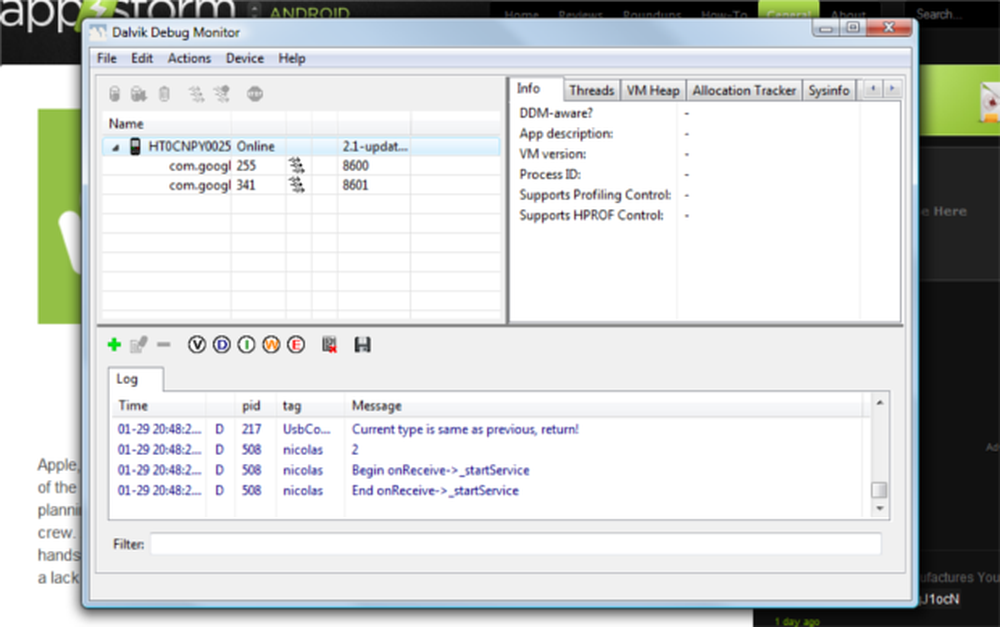Click the Cause GC trash icon
The image size is (1000, 627).
165,94
